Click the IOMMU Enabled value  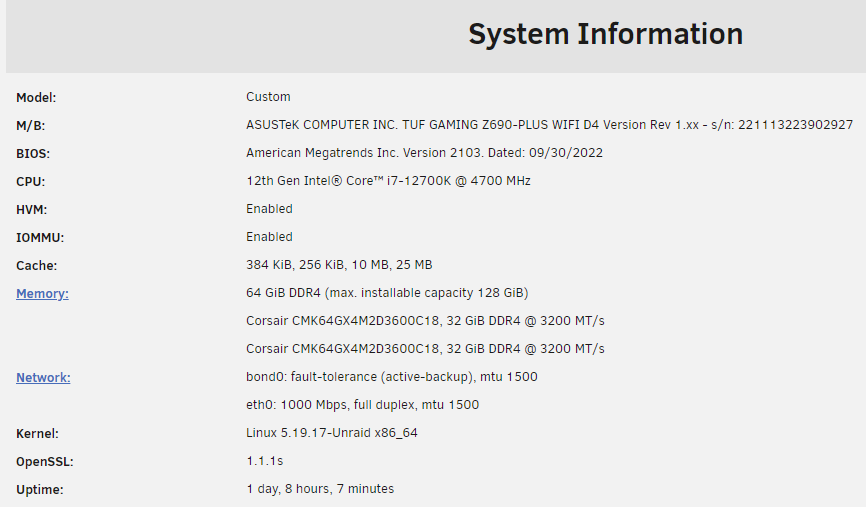[x=269, y=237]
